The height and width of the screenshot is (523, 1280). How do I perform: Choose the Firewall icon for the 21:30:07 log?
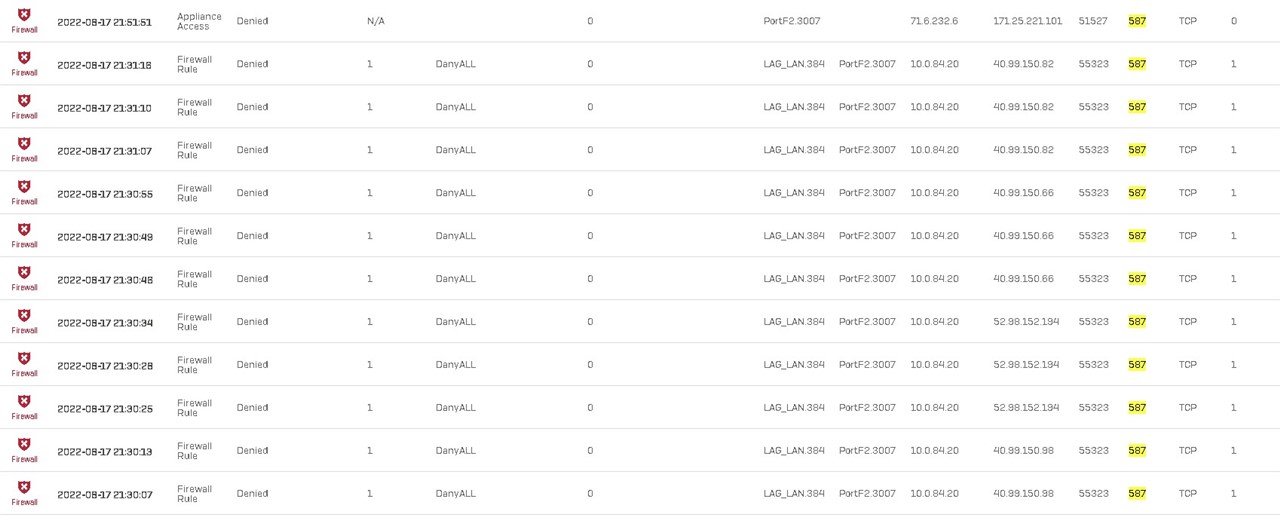click(x=24, y=488)
